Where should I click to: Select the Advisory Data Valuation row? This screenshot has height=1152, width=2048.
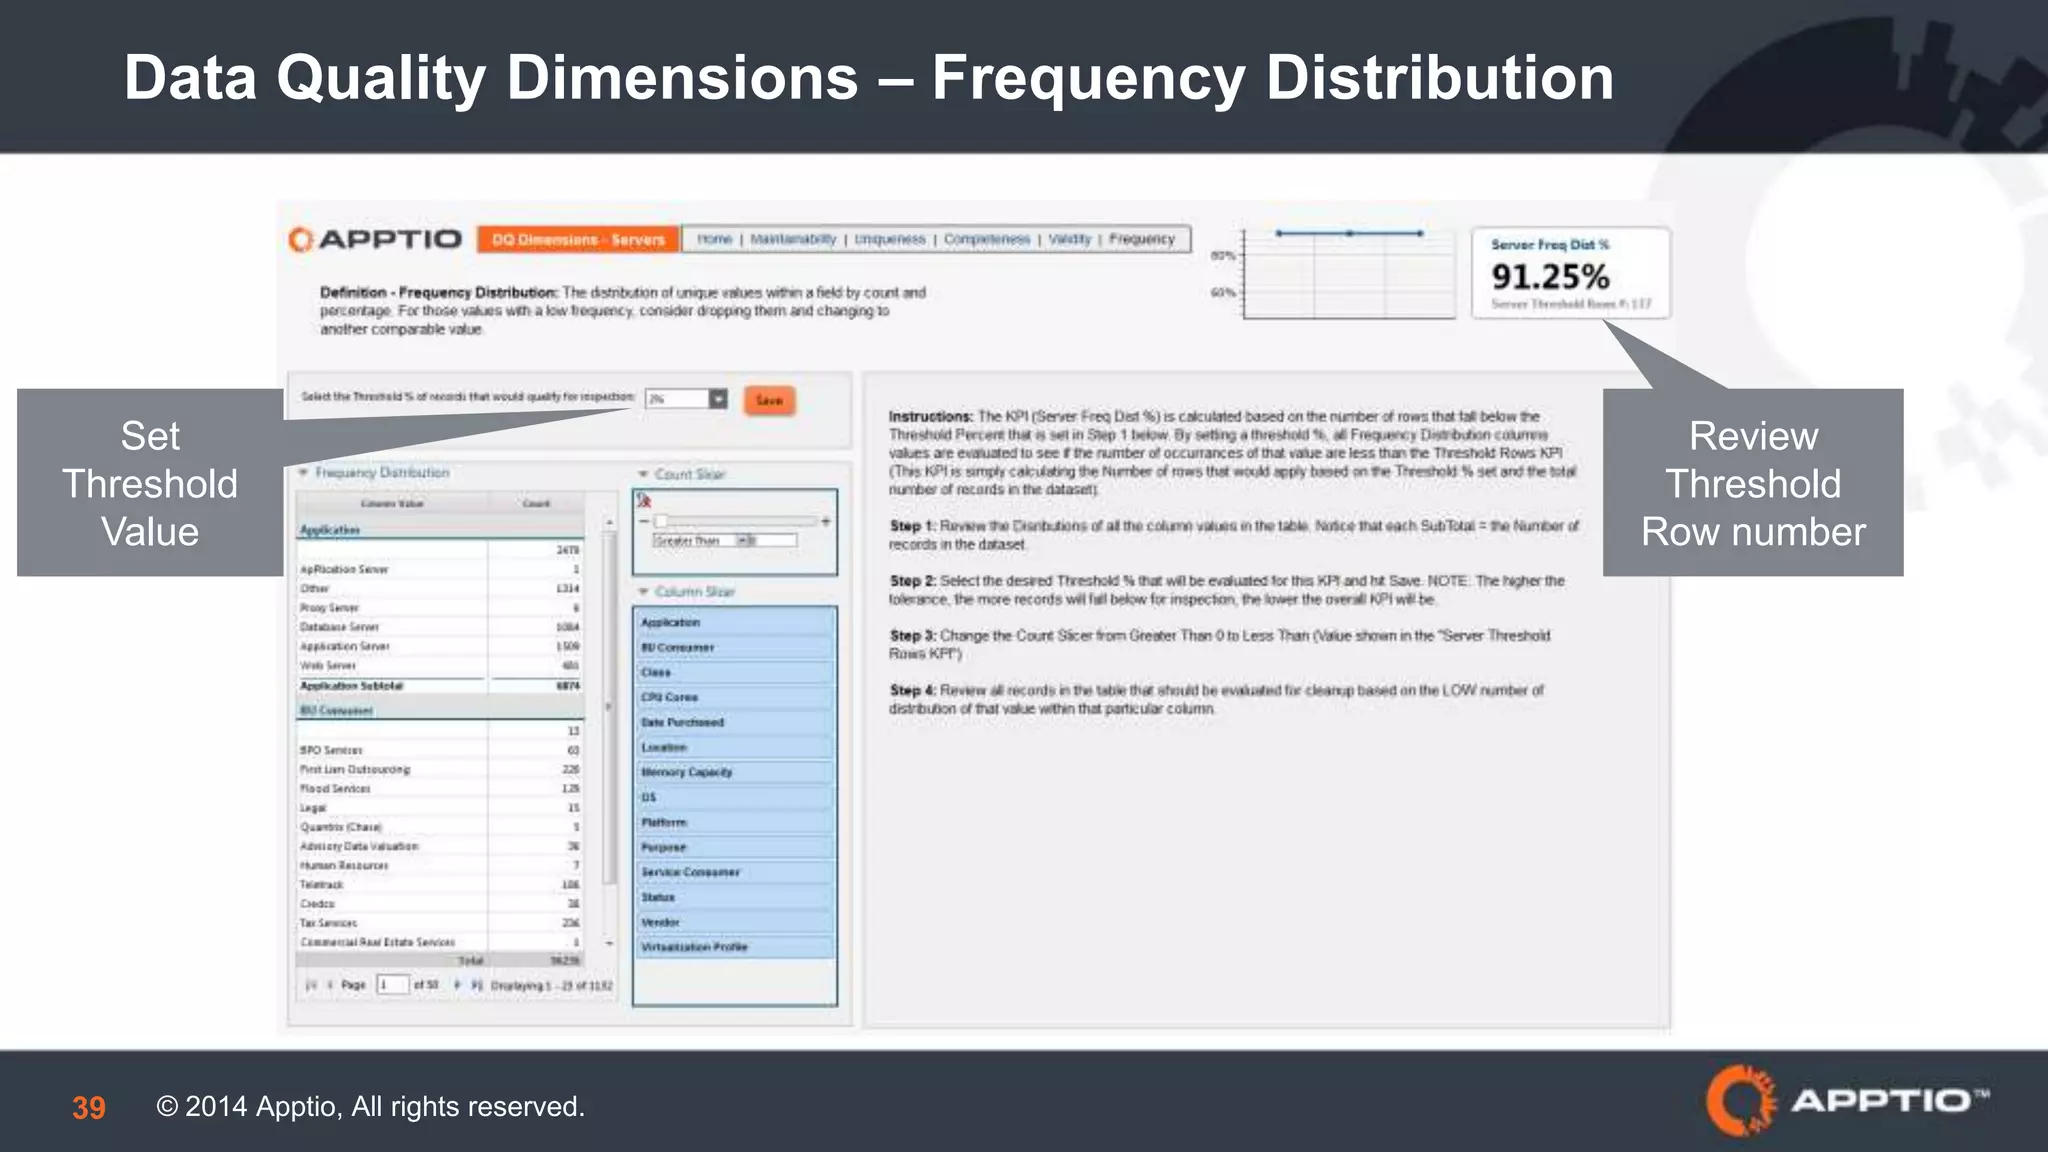[440, 846]
